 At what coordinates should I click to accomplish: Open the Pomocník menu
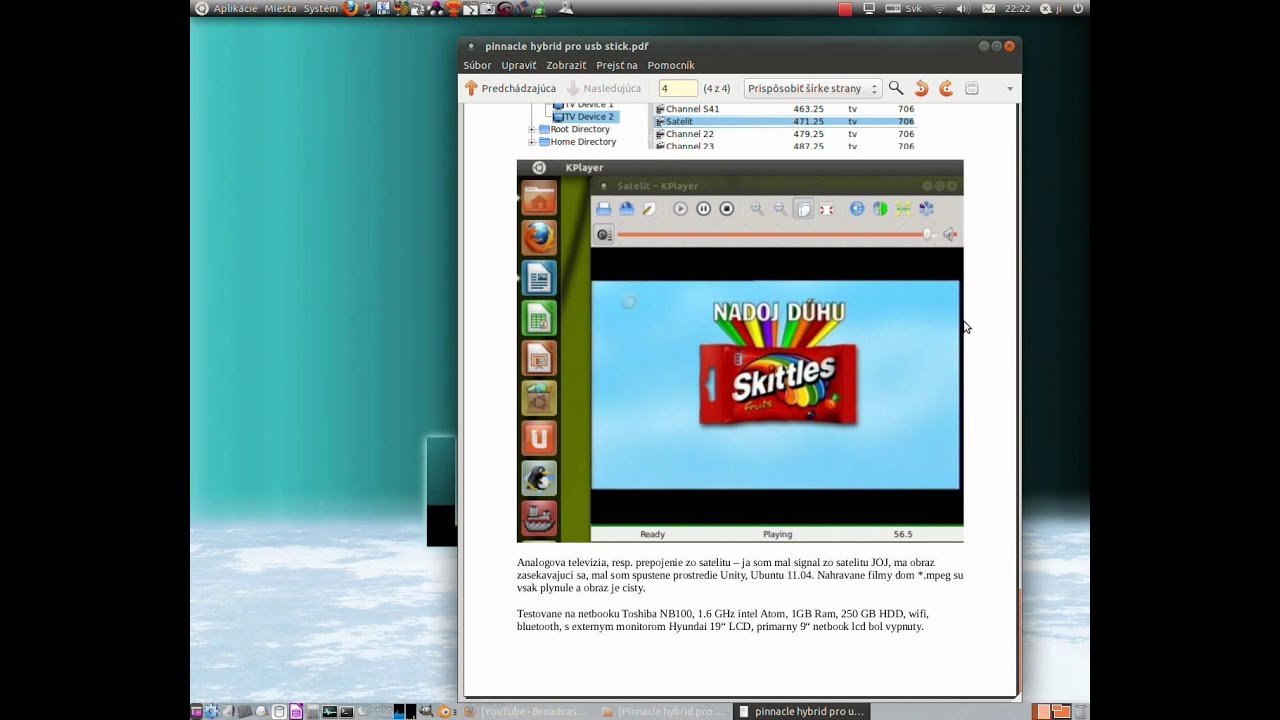click(671, 65)
